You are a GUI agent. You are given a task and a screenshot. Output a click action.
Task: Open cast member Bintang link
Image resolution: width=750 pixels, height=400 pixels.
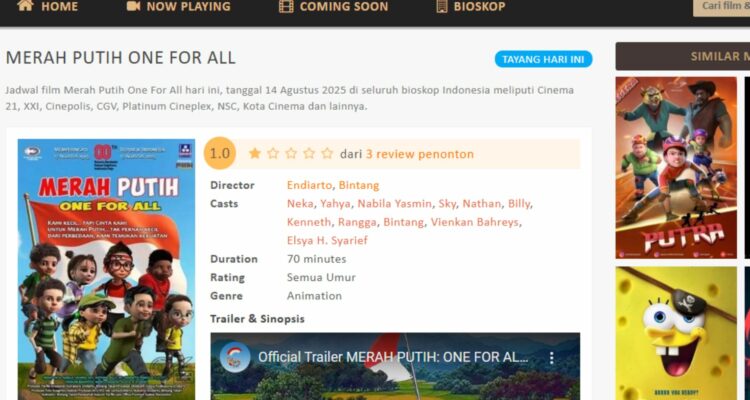point(403,222)
